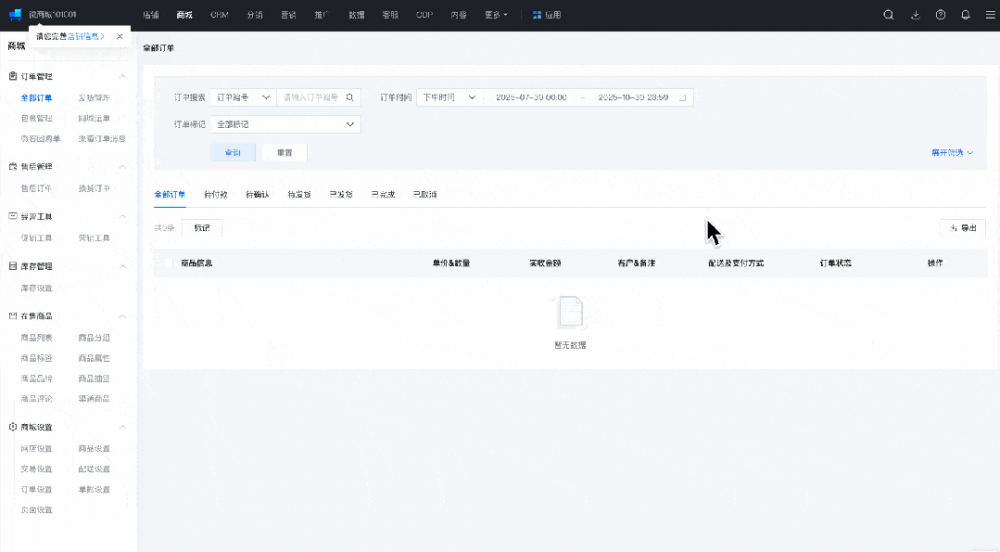Viewport: 1000px width, 552px height.
Task: Switch to the 待付款 orders tab
Action: point(215,194)
